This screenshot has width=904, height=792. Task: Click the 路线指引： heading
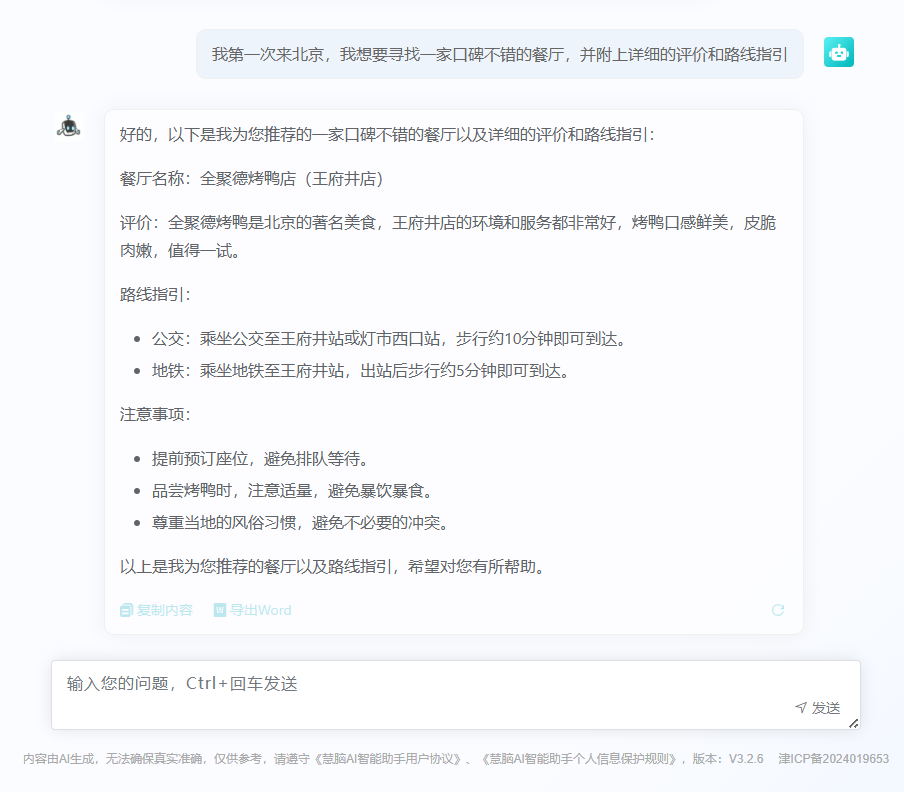click(155, 295)
